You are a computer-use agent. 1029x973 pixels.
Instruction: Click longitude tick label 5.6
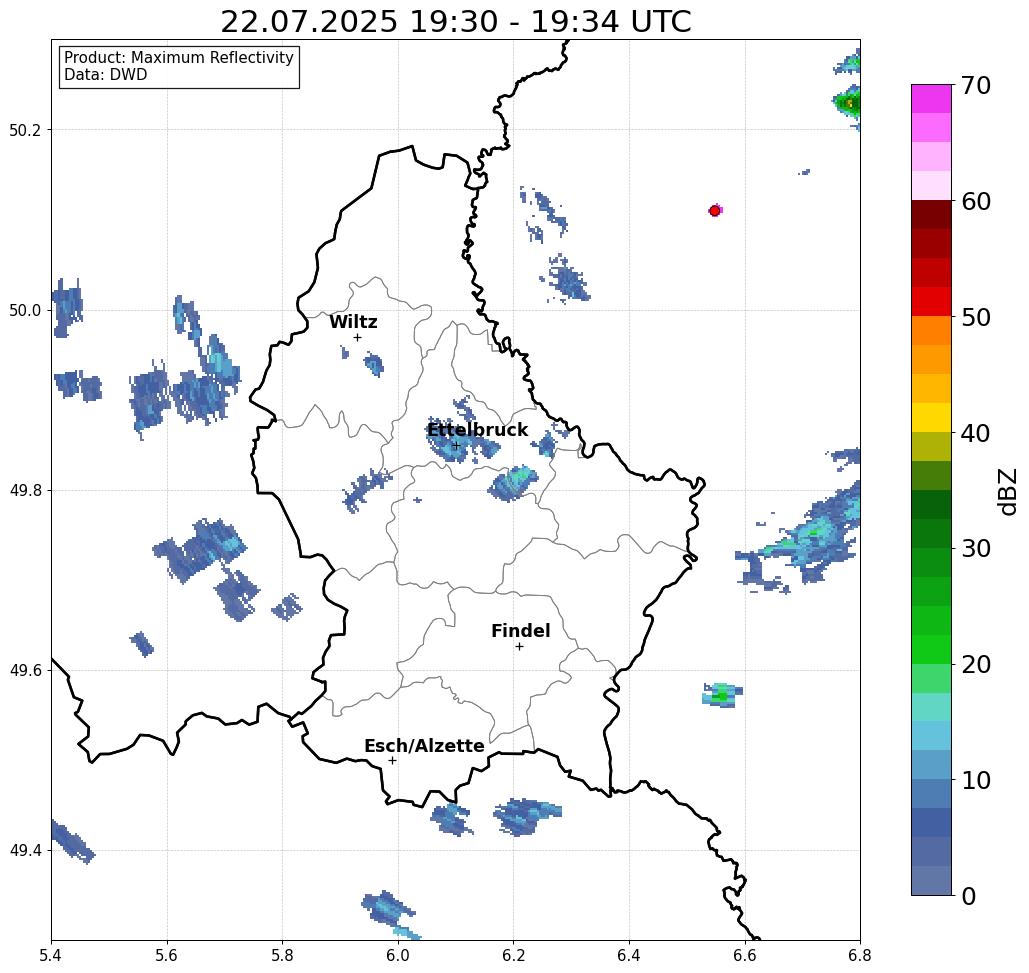167,955
